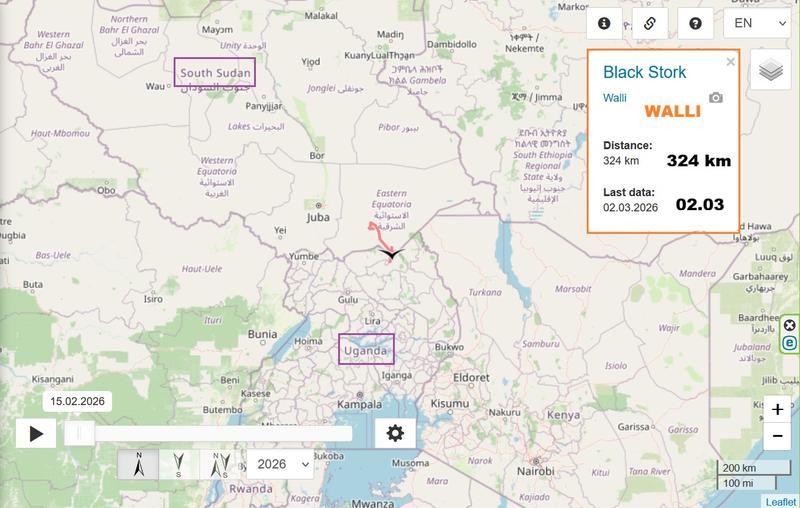Open the info button in top toolbar

pyautogui.click(x=604, y=23)
